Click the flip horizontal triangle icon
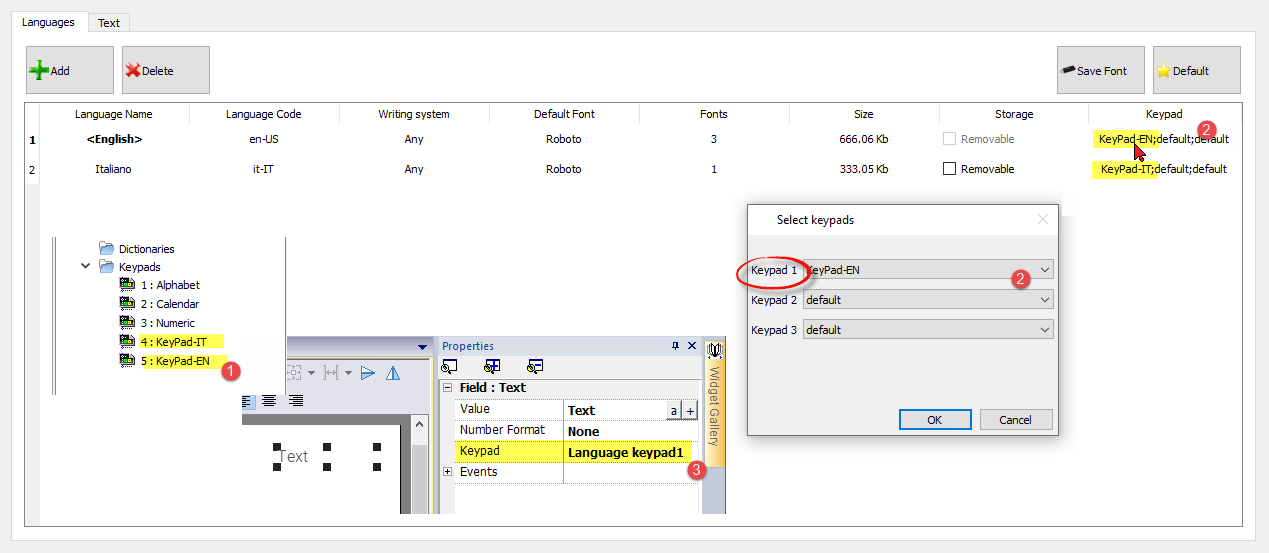The height and width of the screenshot is (553, 1269). [x=368, y=373]
